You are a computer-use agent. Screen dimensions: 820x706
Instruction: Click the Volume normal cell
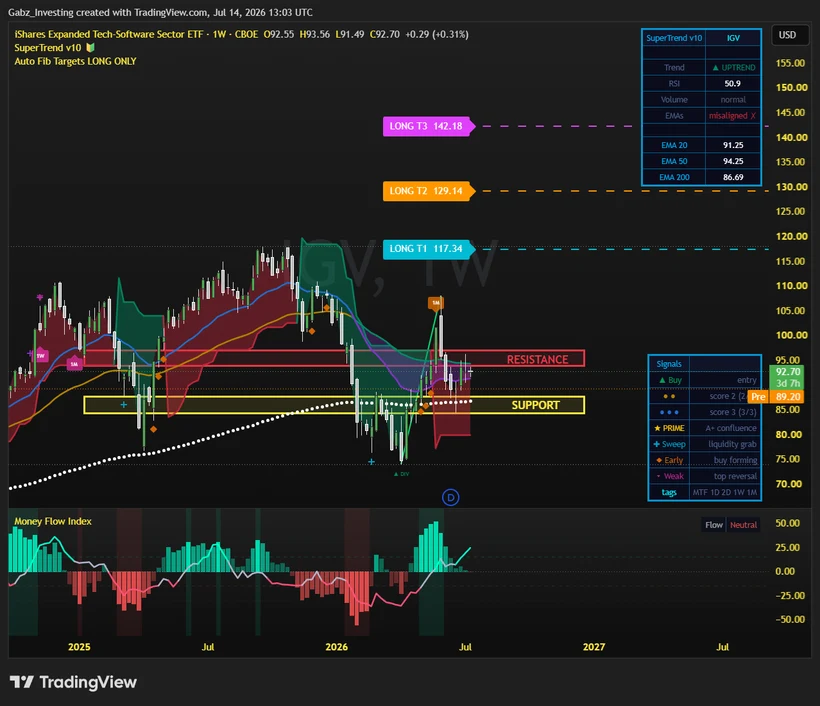pos(733,99)
